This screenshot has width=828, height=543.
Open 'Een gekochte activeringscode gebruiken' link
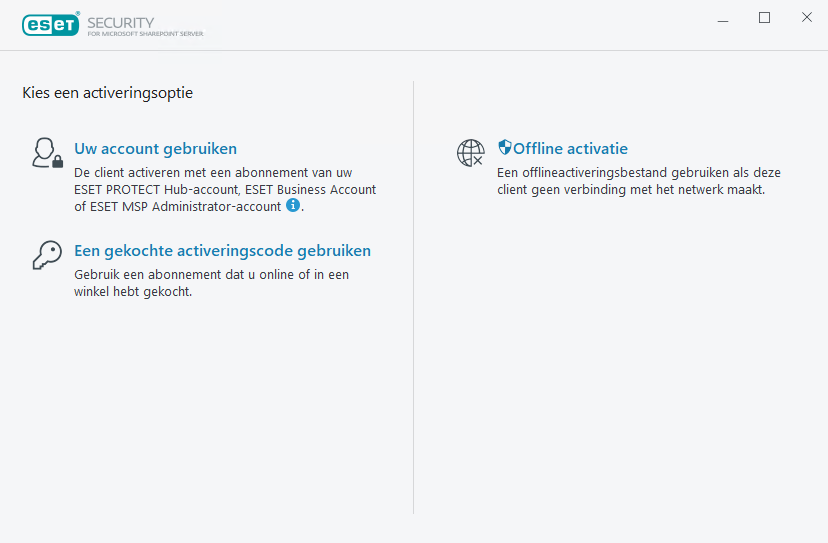point(222,250)
